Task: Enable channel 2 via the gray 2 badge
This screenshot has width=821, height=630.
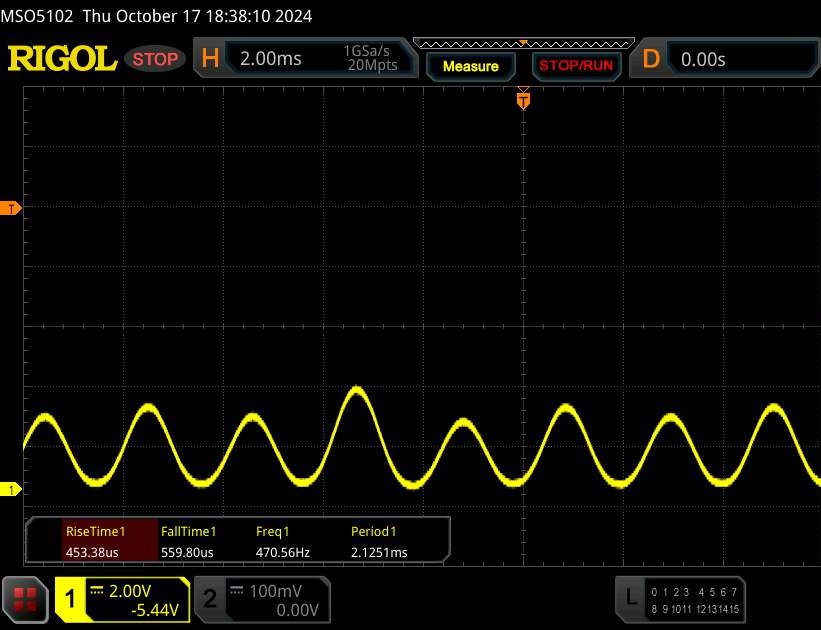Action: (x=210, y=598)
